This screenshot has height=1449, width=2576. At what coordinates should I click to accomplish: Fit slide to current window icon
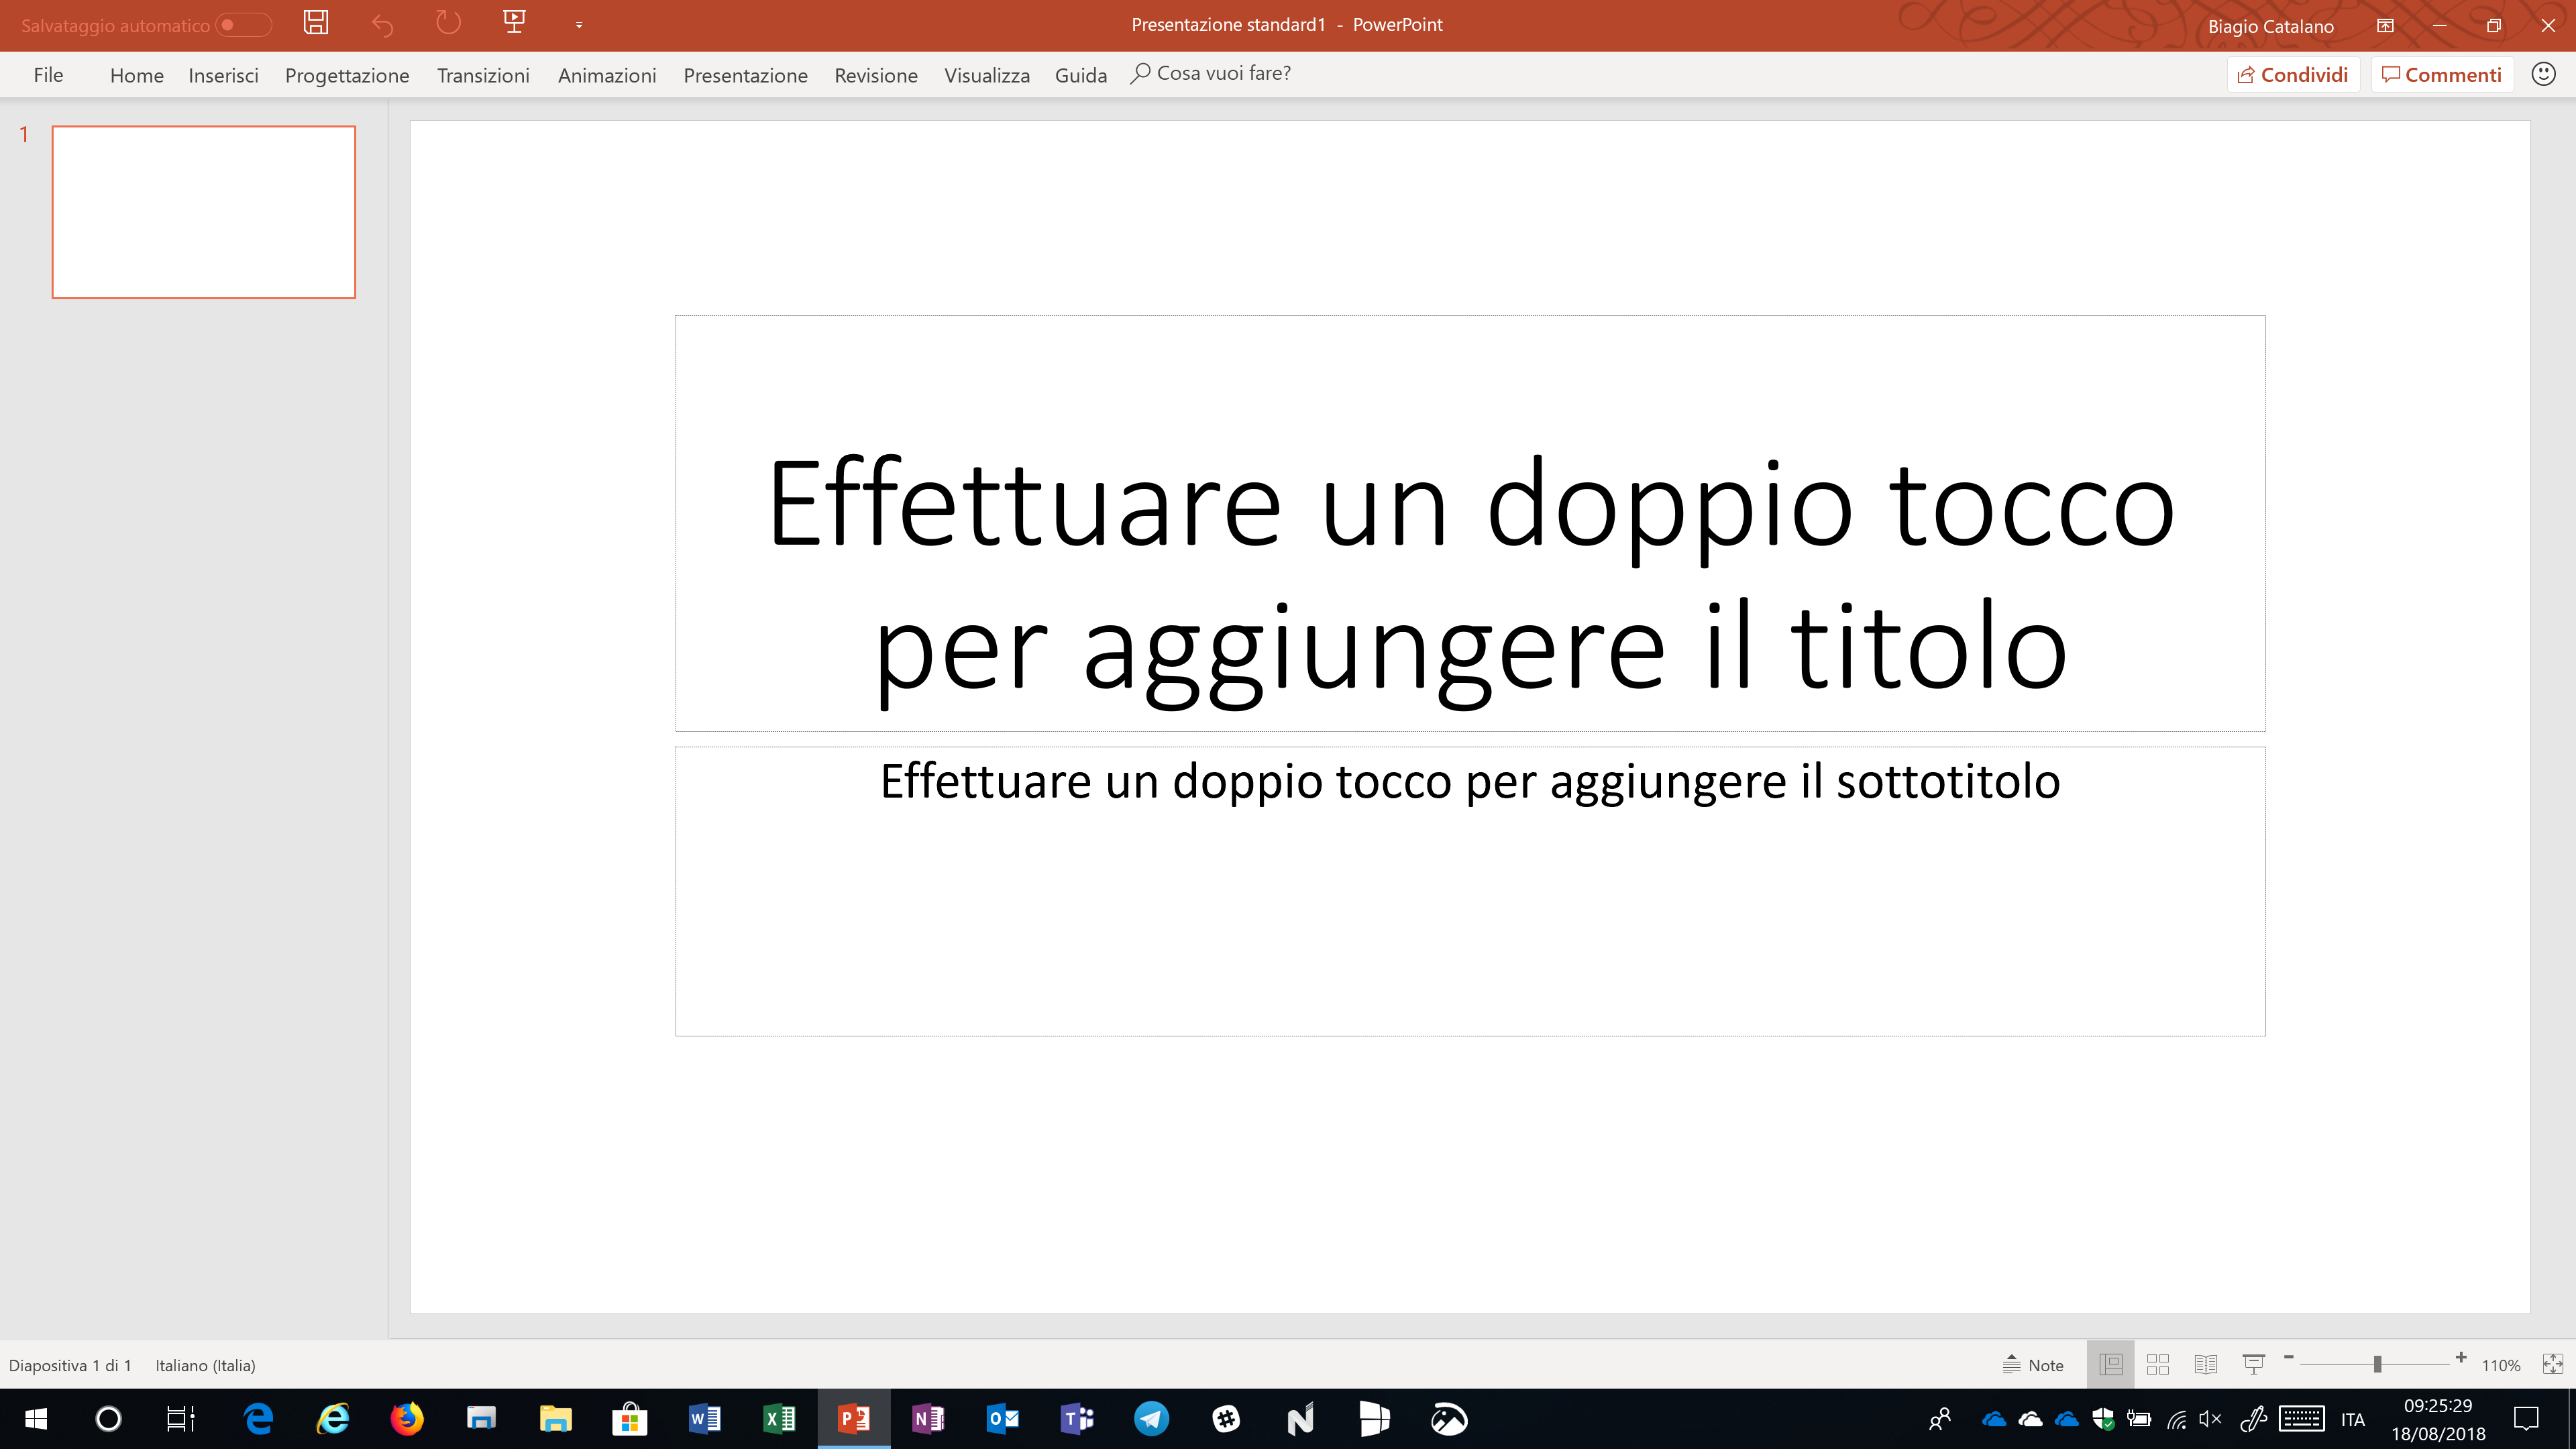point(2552,1365)
